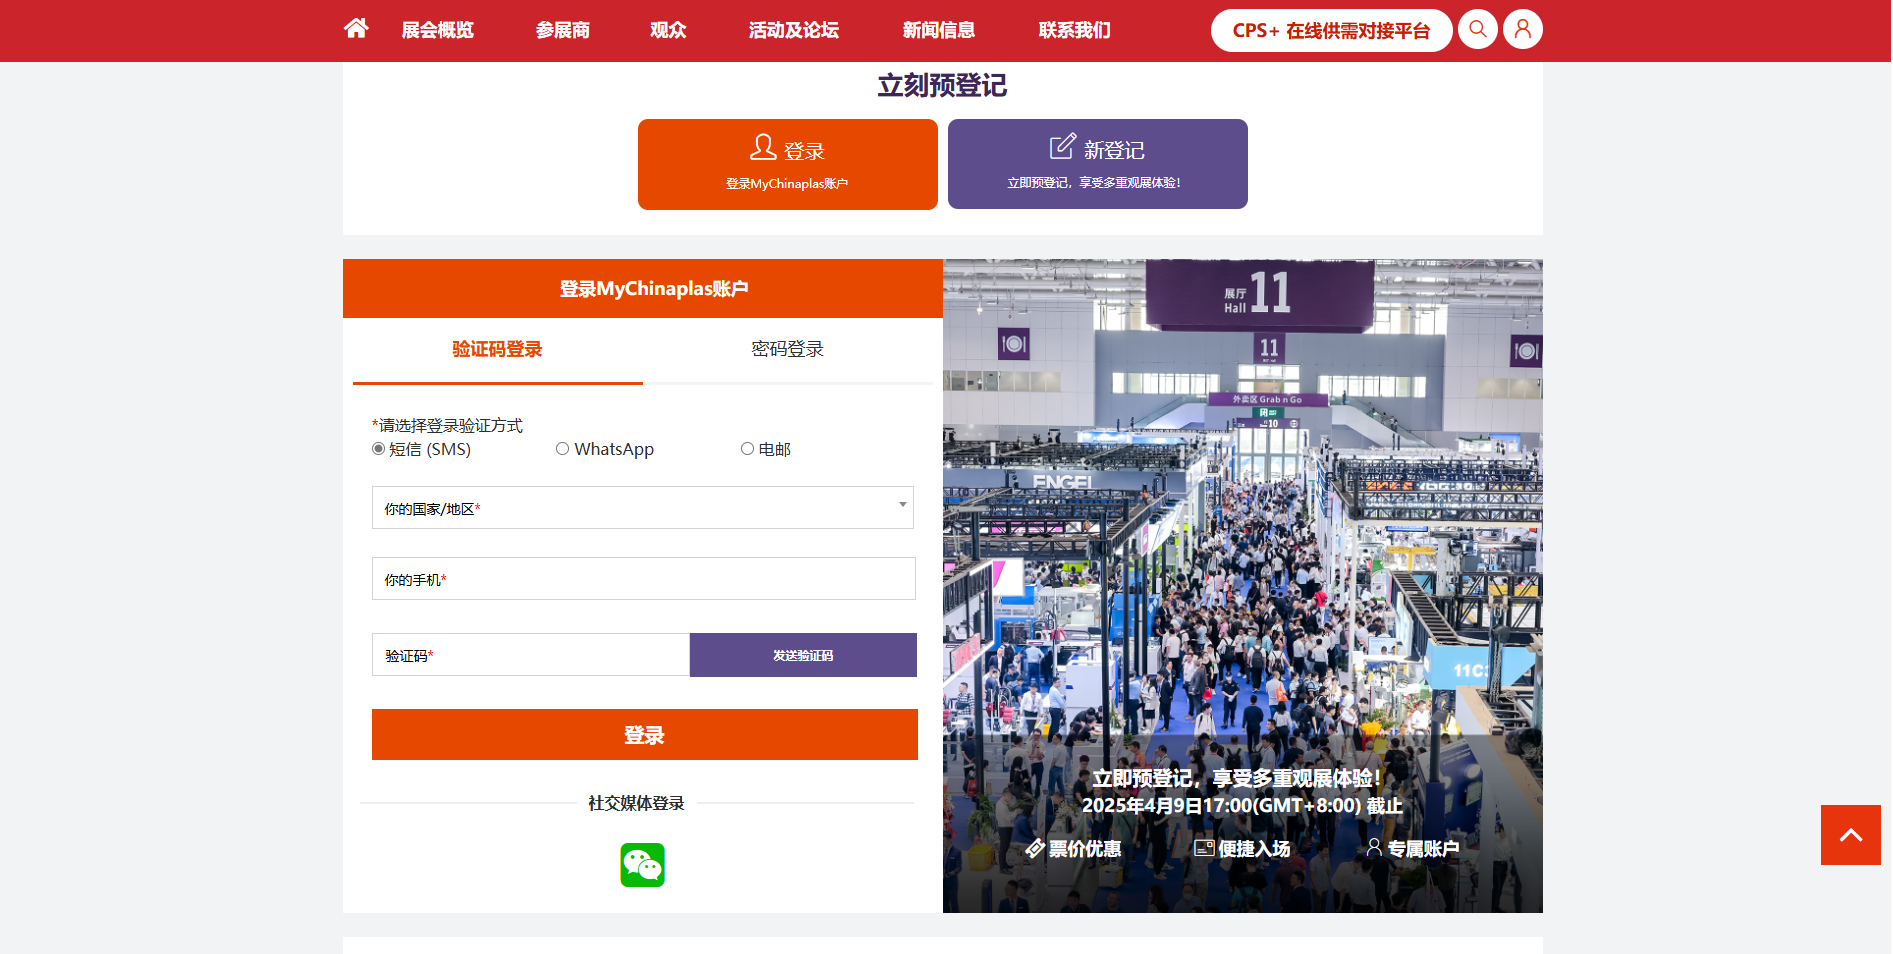The width and height of the screenshot is (1893, 954).
Task: Select the WhatsApp verification option
Action: (563, 449)
